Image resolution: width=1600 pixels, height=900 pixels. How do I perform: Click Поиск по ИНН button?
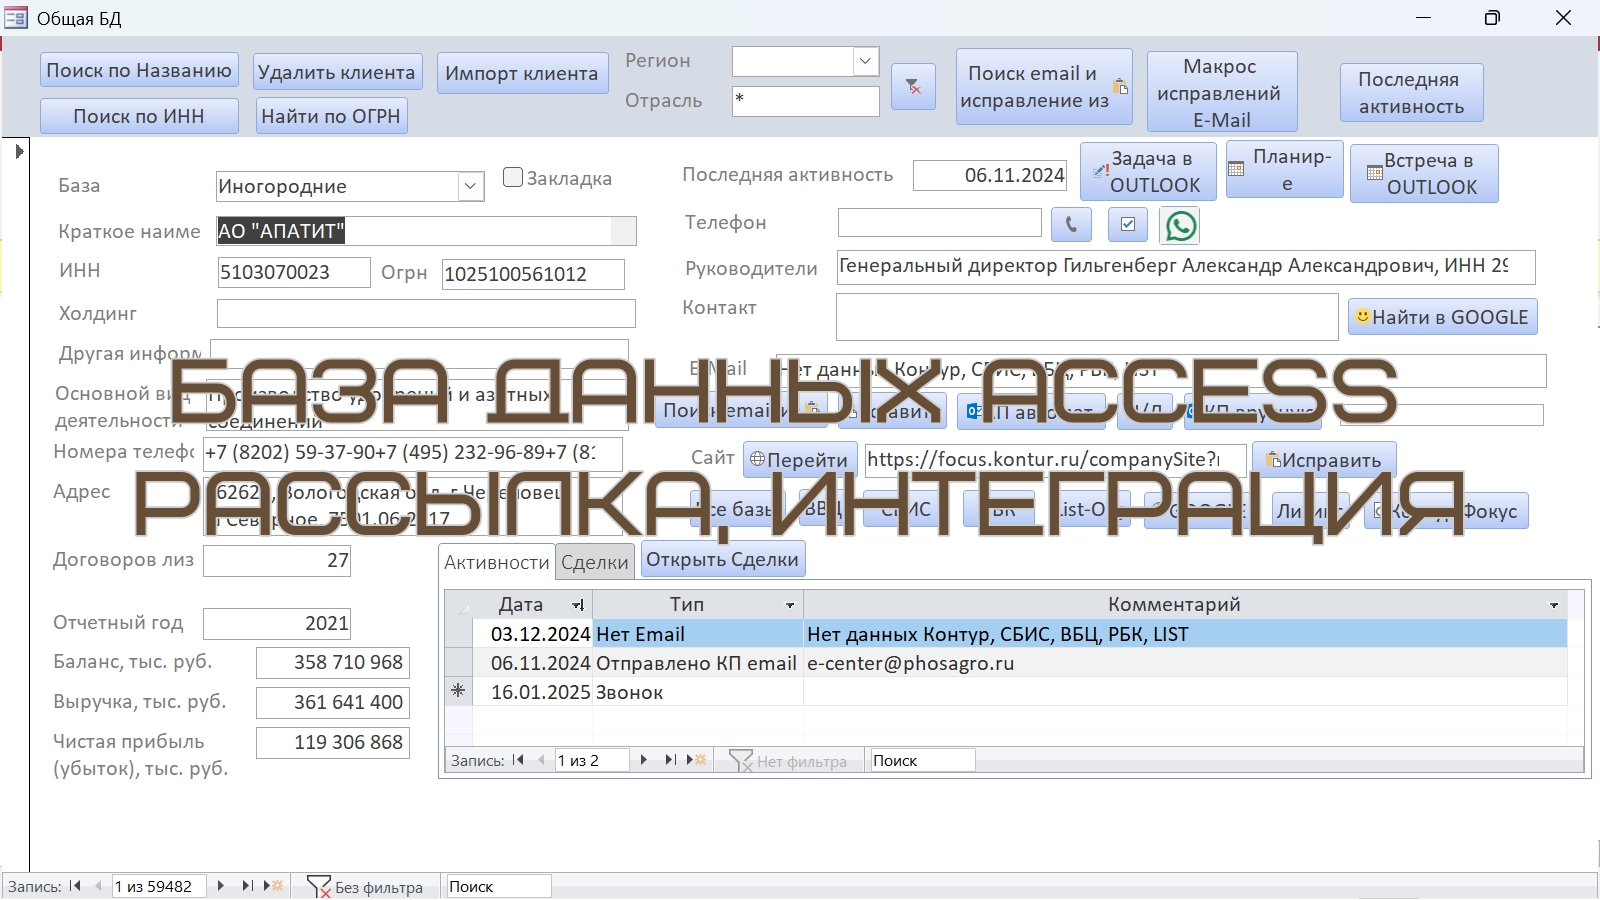click(139, 116)
